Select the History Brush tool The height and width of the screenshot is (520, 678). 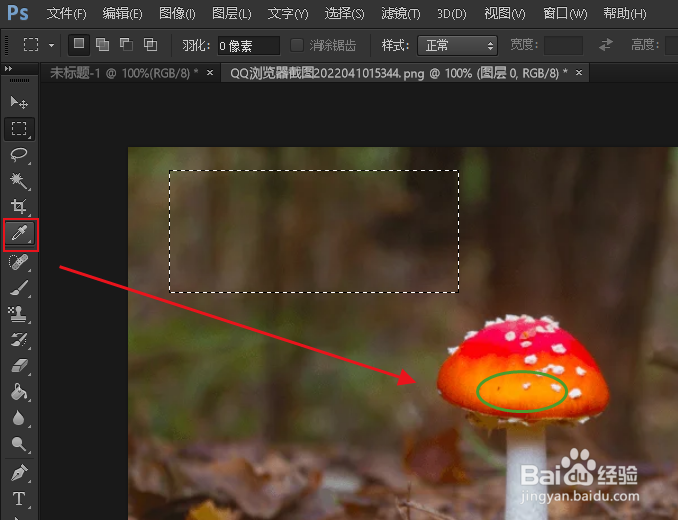click(19, 340)
